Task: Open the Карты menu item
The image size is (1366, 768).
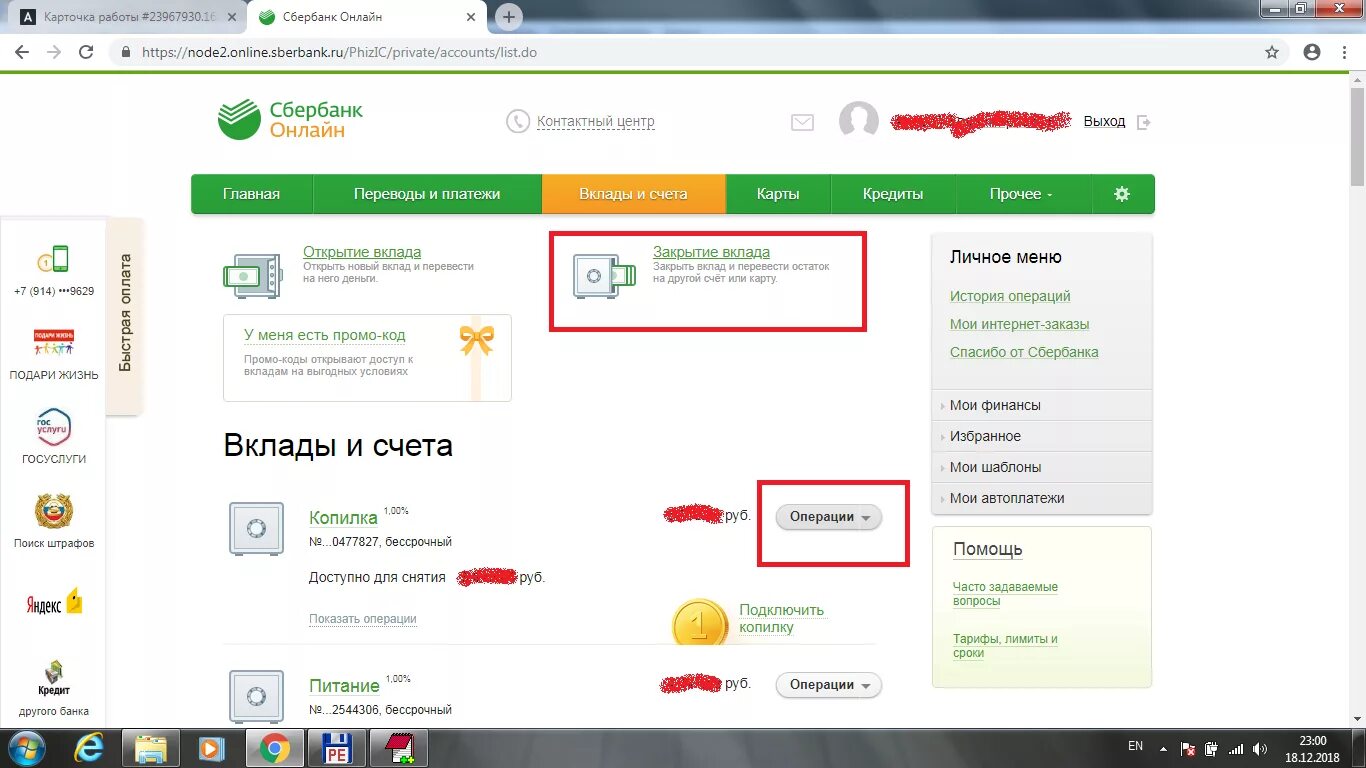Action: click(x=778, y=194)
